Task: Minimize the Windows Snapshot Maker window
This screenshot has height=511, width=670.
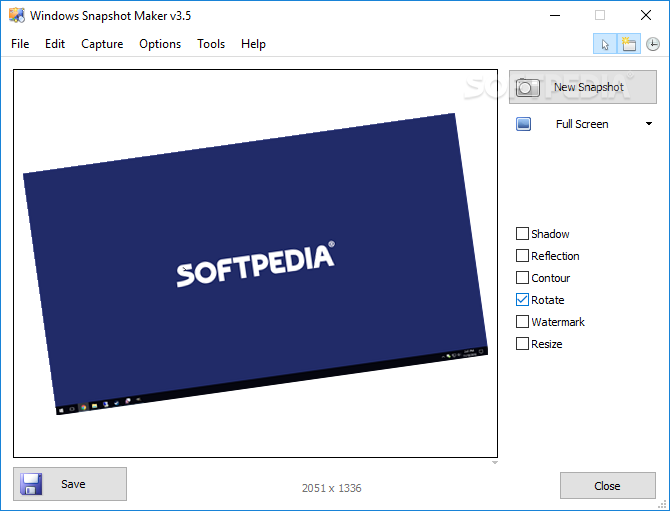Action: pos(555,15)
